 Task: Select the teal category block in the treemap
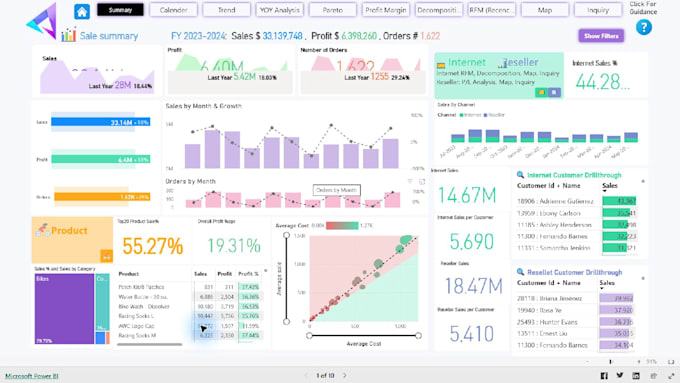[x=102, y=302]
